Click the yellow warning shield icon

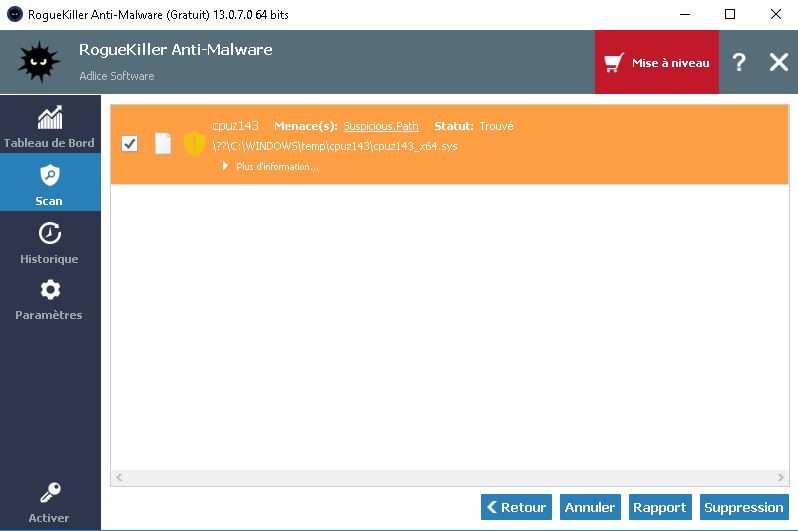pos(194,144)
